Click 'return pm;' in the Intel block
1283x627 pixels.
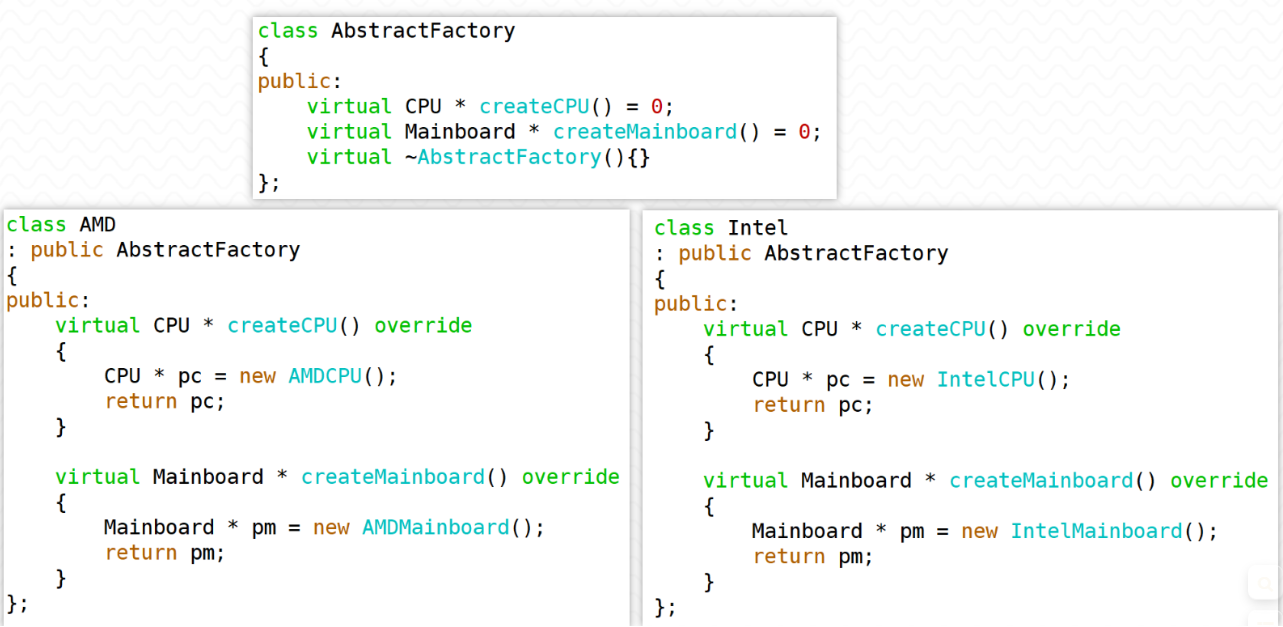click(813, 556)
